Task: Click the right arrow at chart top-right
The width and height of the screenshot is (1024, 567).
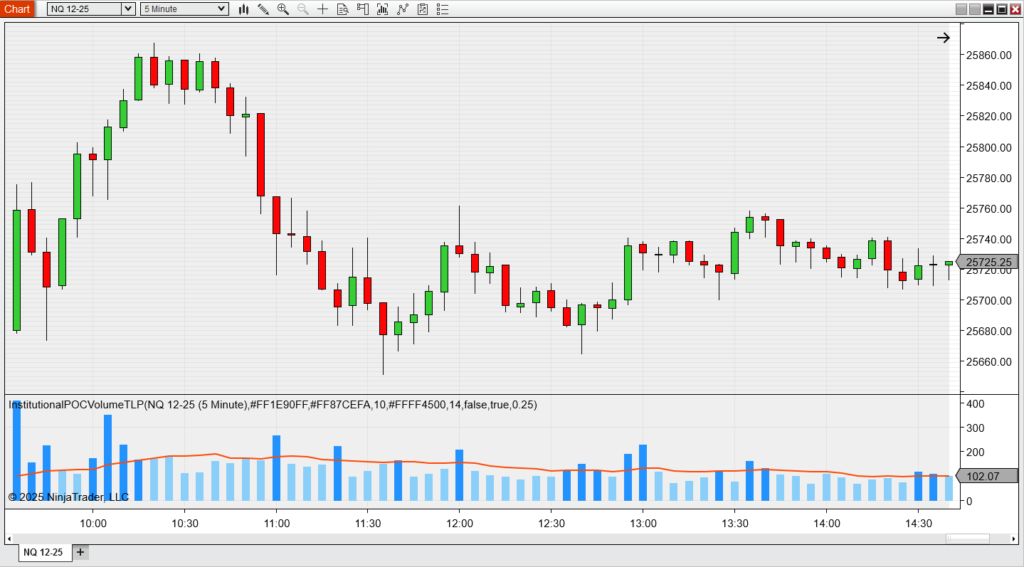Action: click(943, 38)
